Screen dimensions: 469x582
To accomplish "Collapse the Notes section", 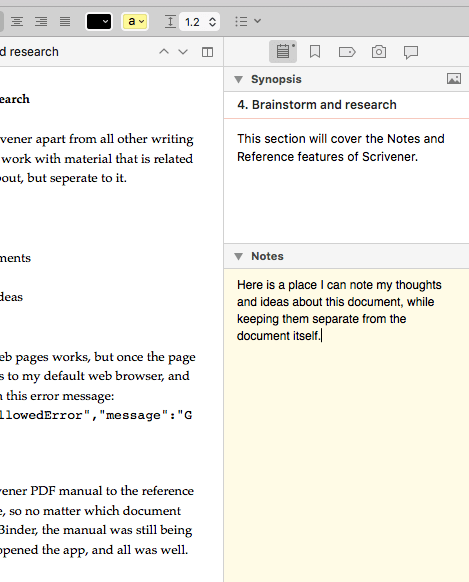I will point(239,256).
